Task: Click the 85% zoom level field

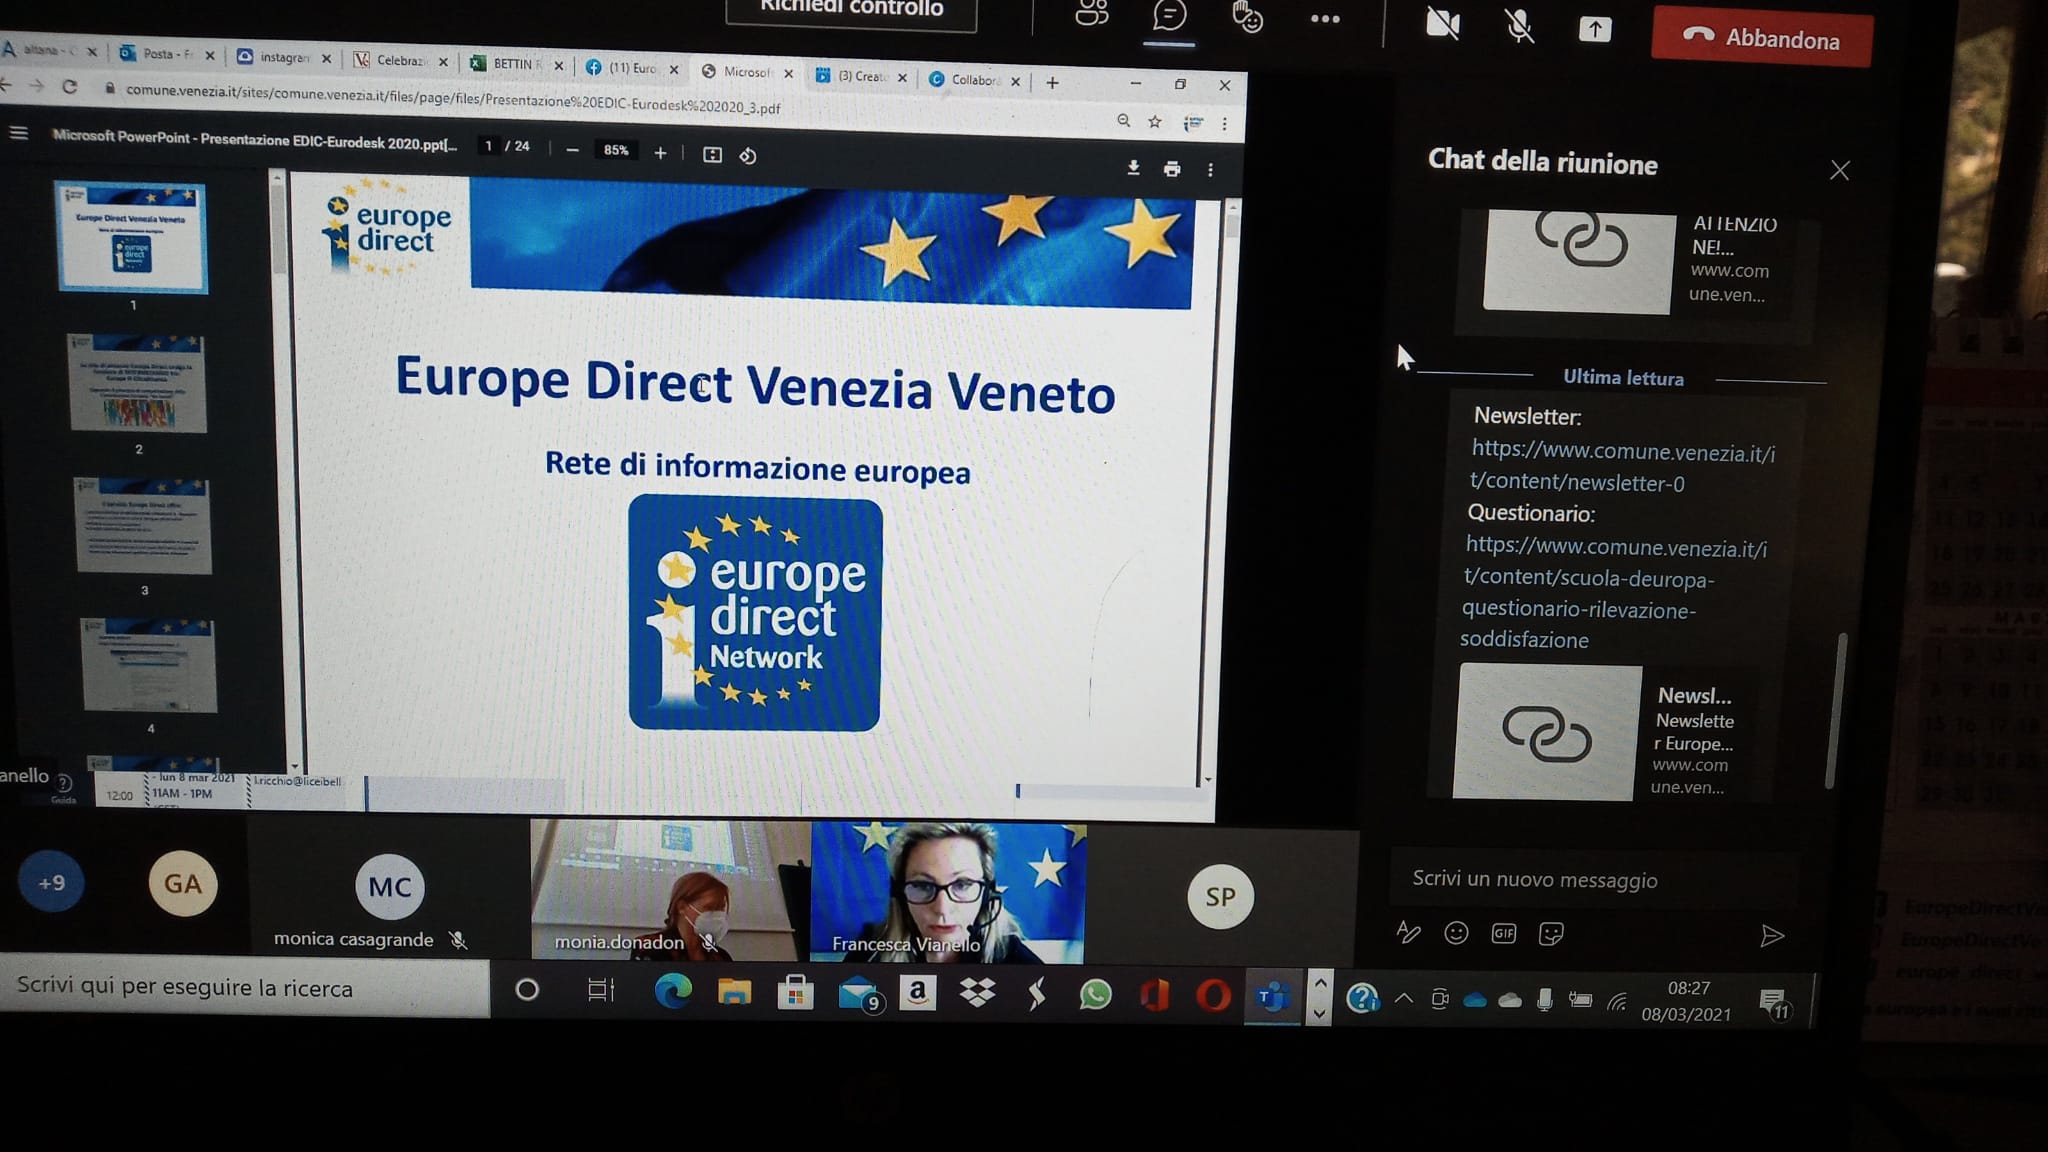Action: point(616,151)
